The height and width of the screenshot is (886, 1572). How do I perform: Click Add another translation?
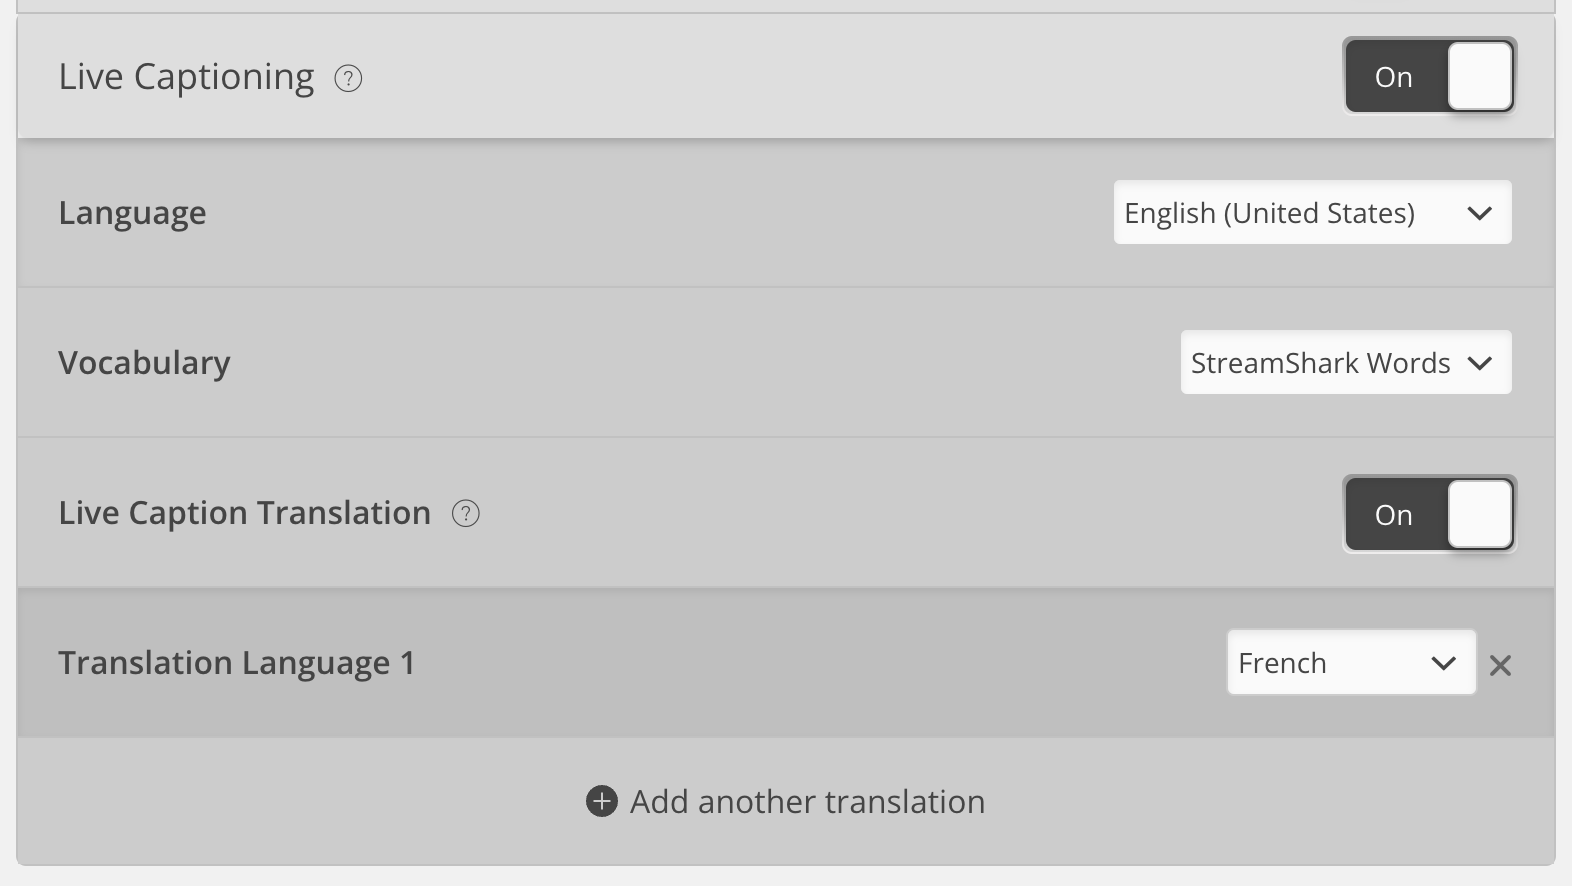[x=785, y=801]
